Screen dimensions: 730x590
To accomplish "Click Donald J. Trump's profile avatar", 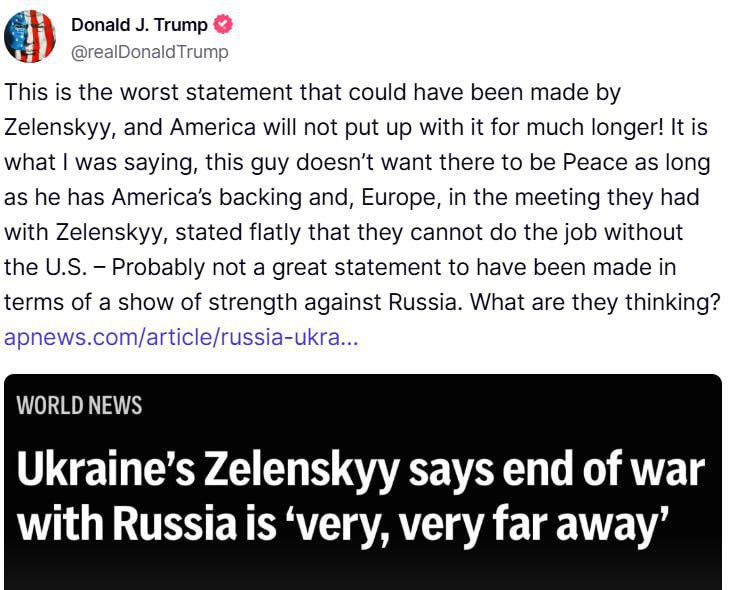I will coord(30,37).
